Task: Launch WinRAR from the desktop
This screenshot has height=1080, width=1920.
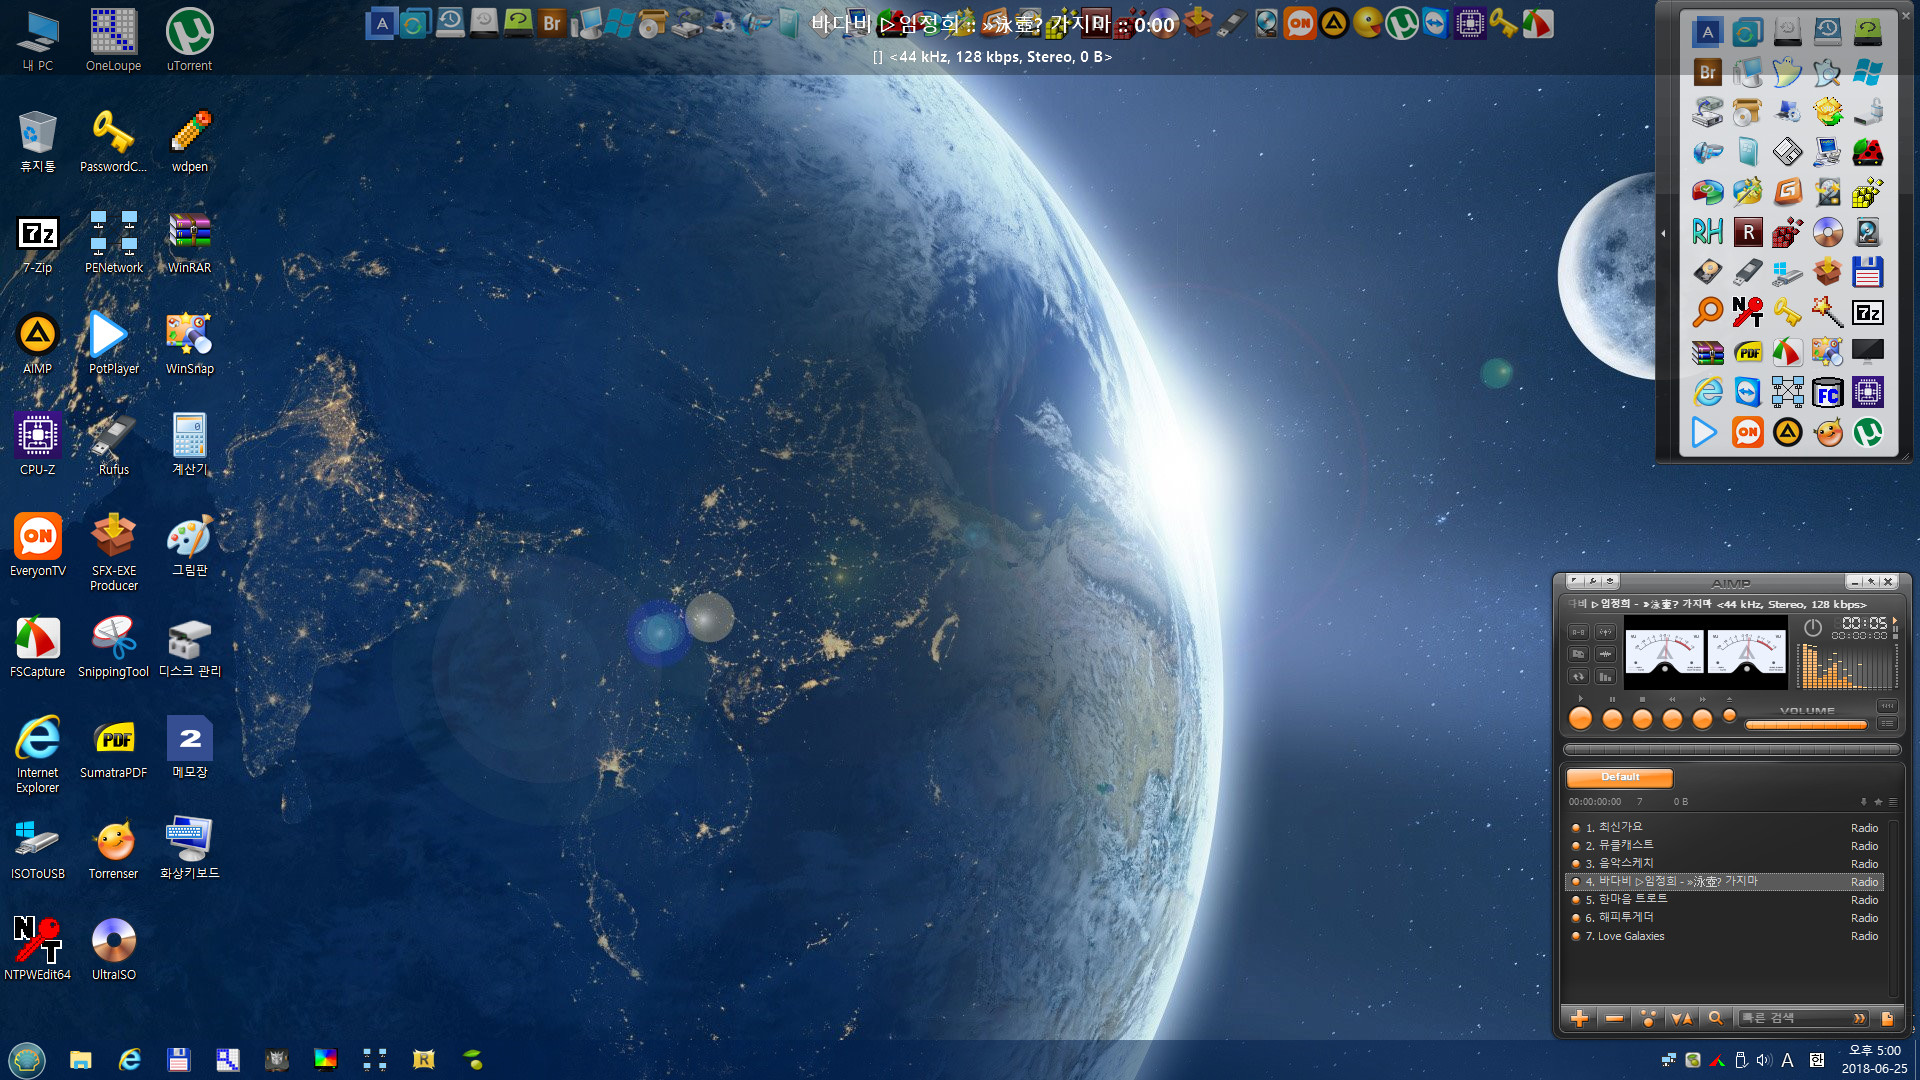Action: 189,242
